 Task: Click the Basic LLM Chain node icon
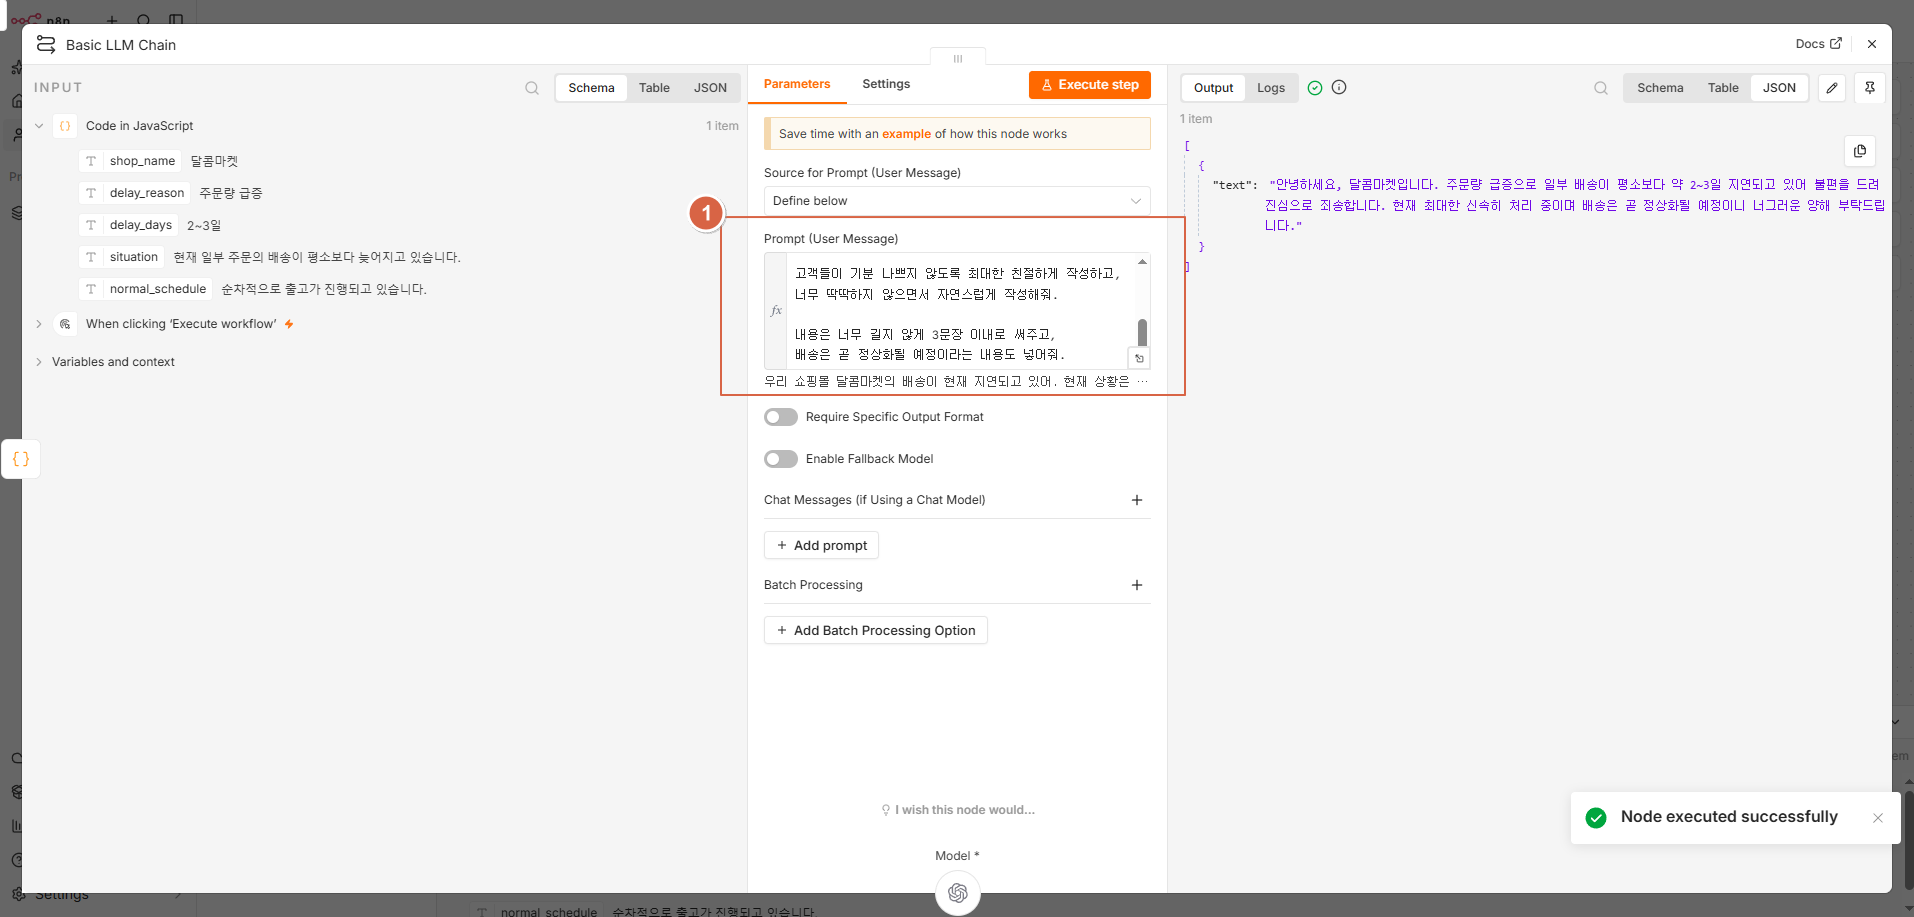(x=46, y=44)
